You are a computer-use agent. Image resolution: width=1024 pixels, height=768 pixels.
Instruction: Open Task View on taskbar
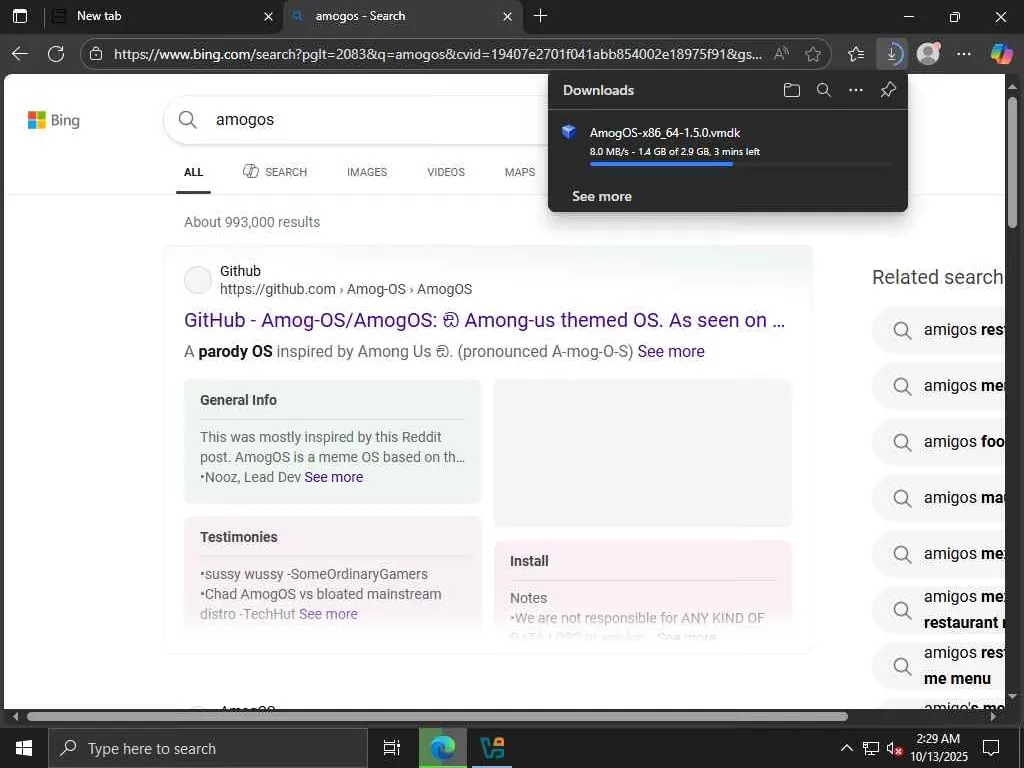pyautogui.click(x=392, y=748)
